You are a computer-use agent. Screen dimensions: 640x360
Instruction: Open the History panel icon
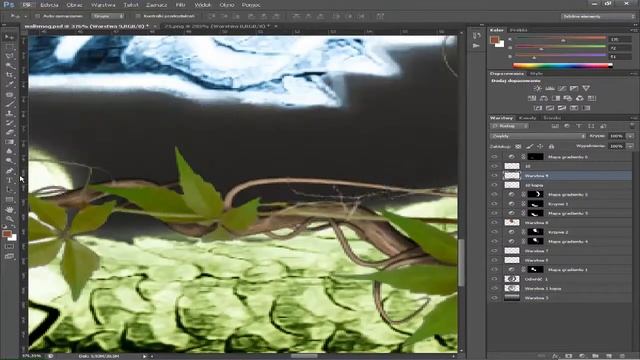476,36
